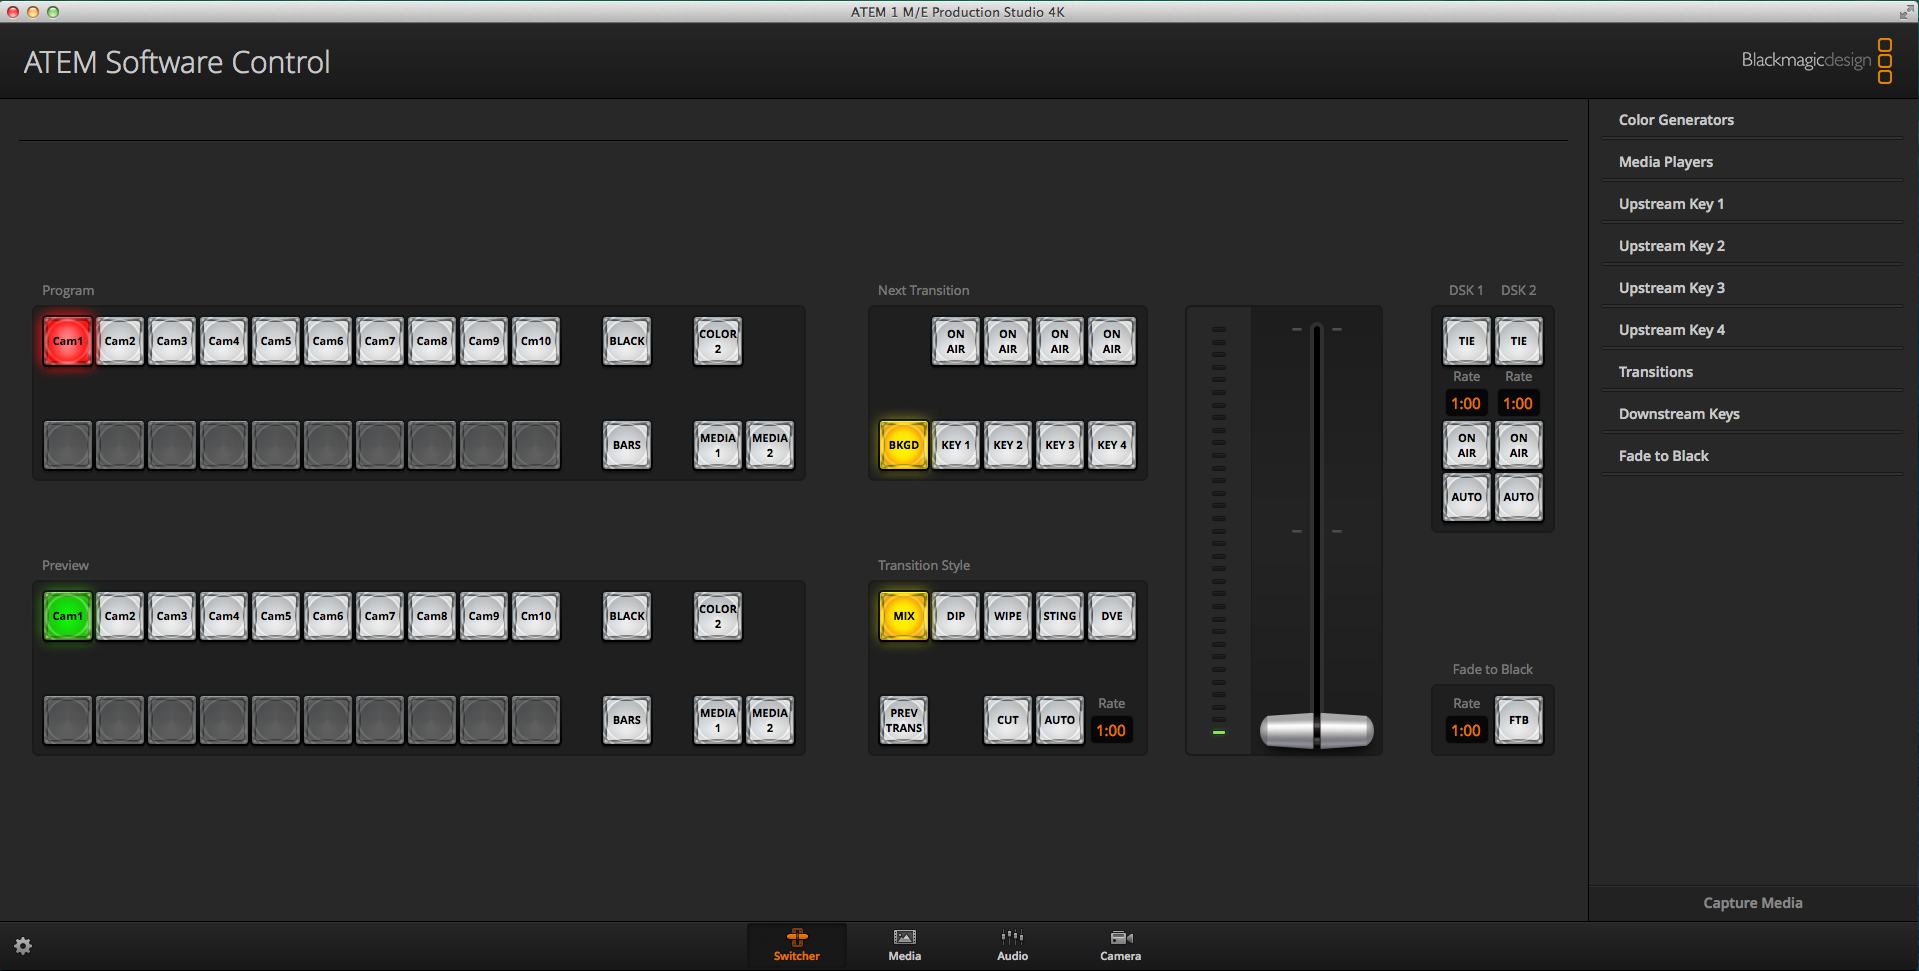This screenshot has height=971, width=1919.
Task: Select Cam2 on the Program bus
Action: (x=120, y=341)
